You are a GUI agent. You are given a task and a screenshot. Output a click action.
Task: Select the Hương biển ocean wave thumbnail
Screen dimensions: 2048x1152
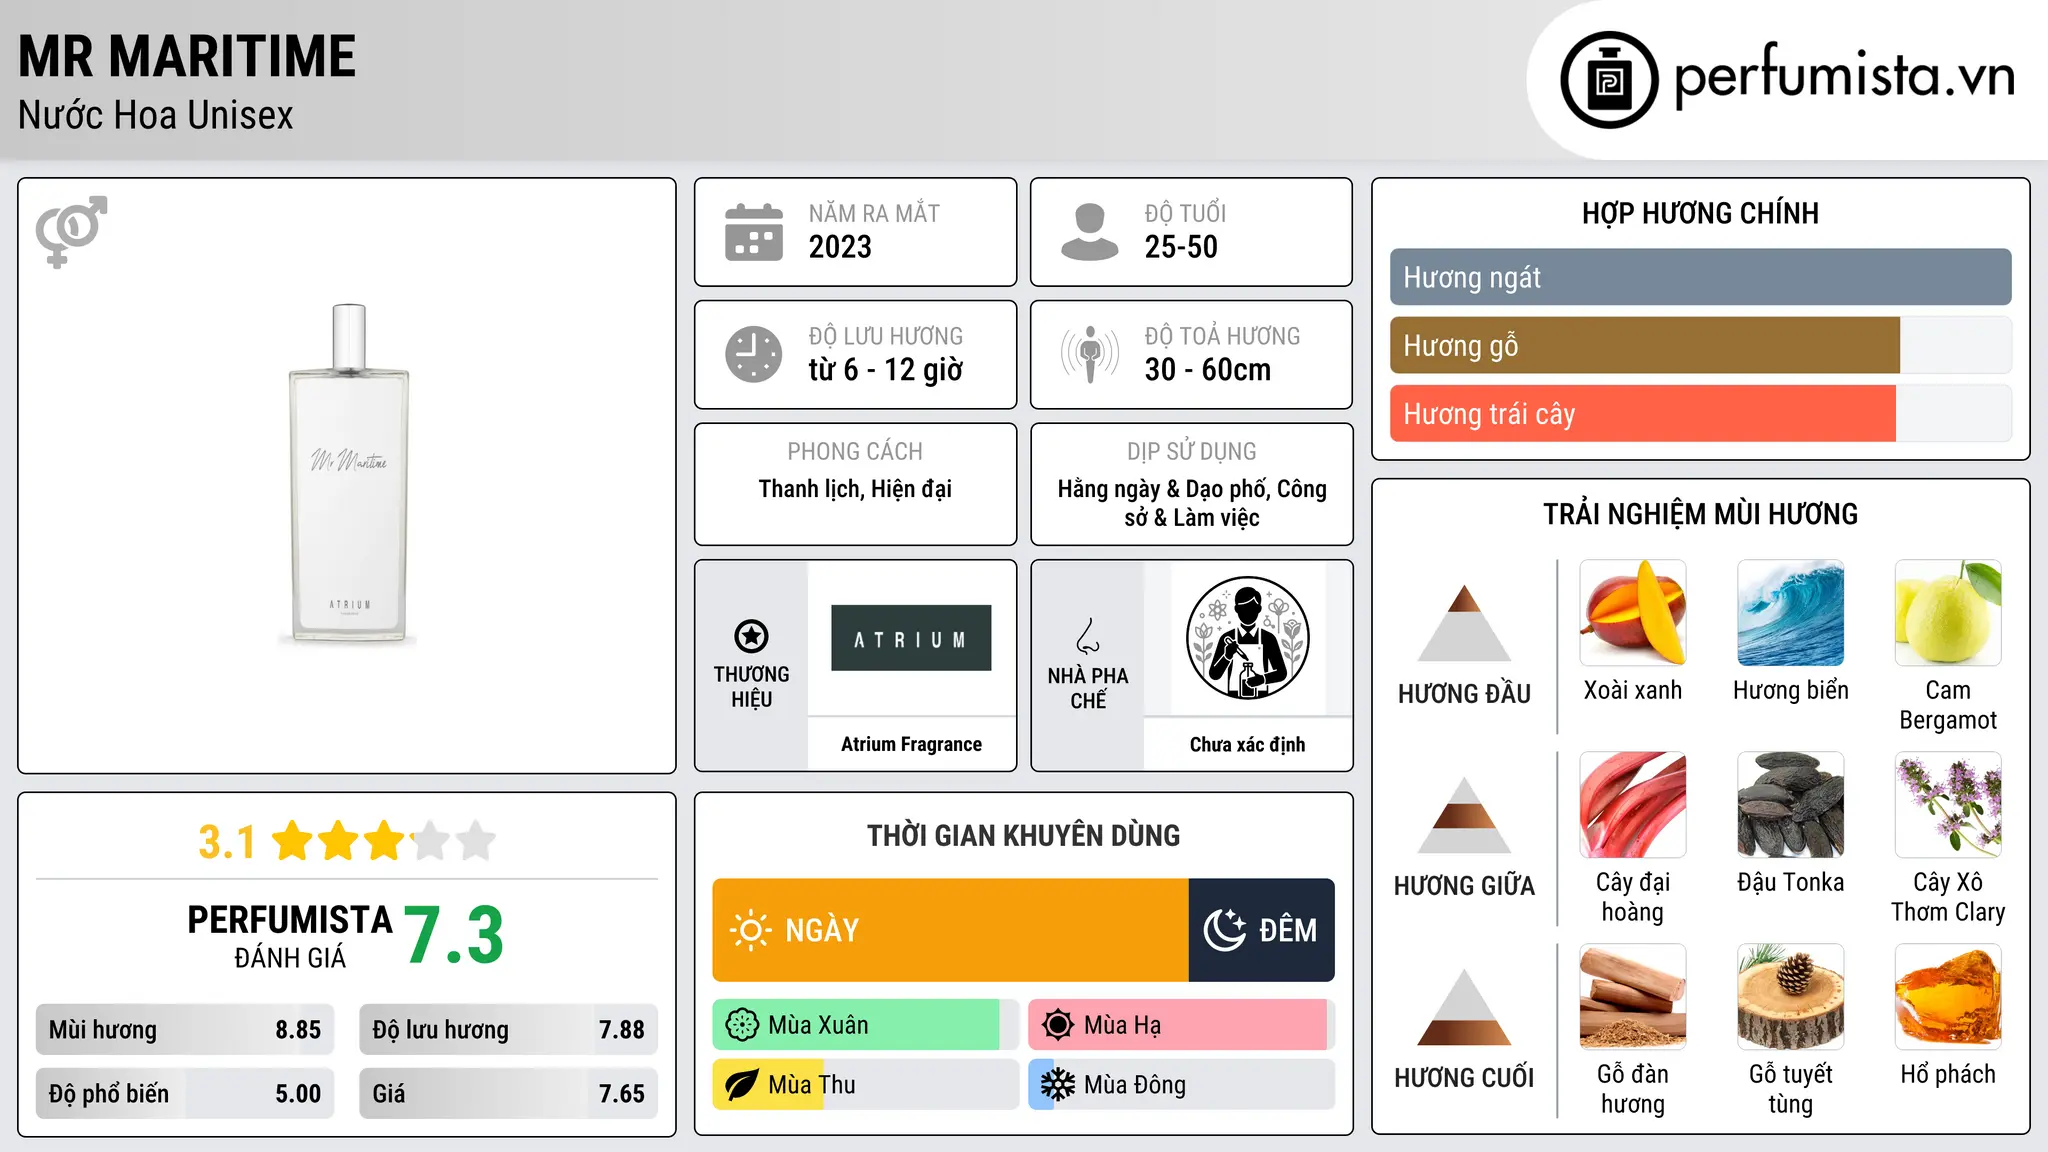(x=1791, y=613)
